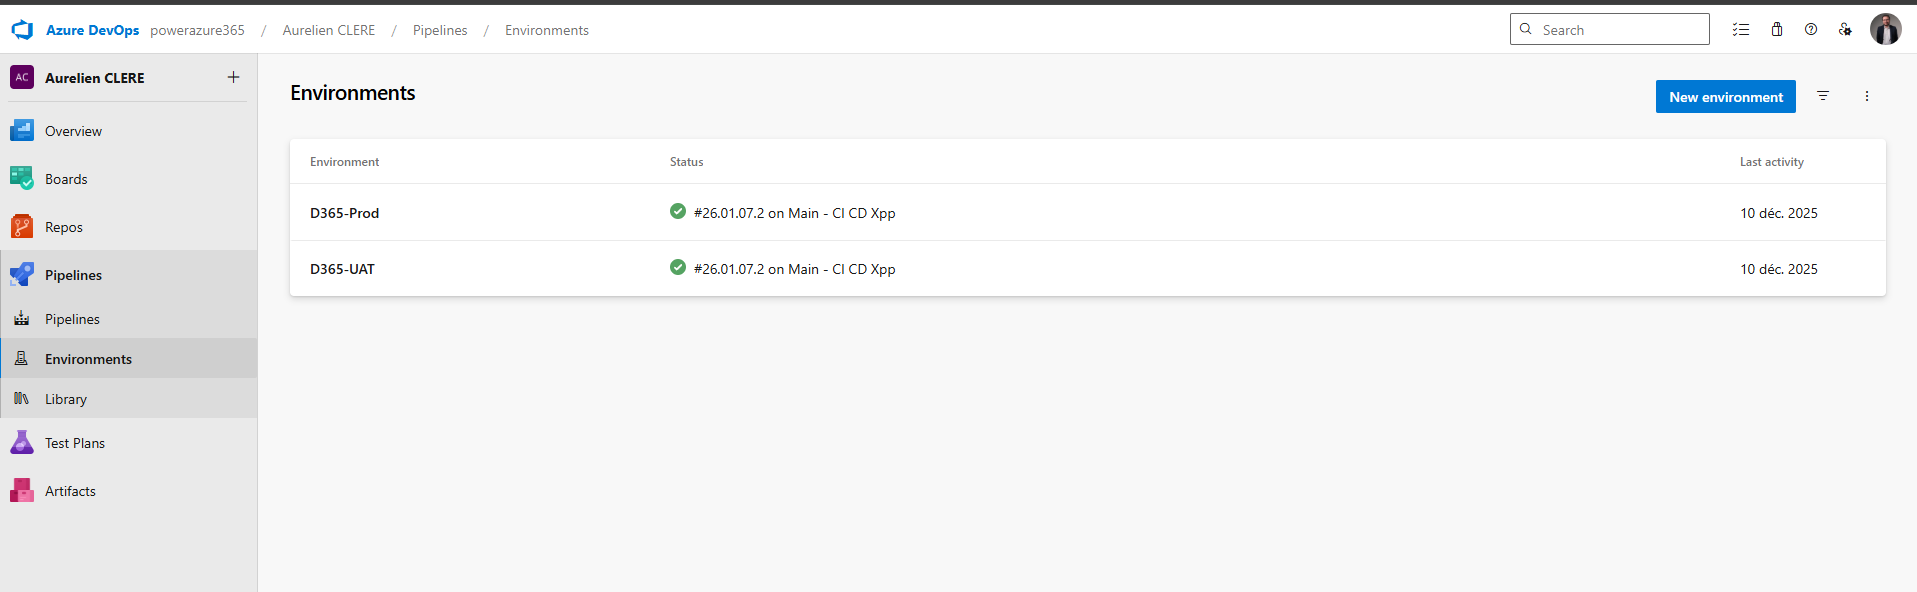Click the Artifacts package icon
Viewport: 1917px width, 592px height.
coord(22,490)
